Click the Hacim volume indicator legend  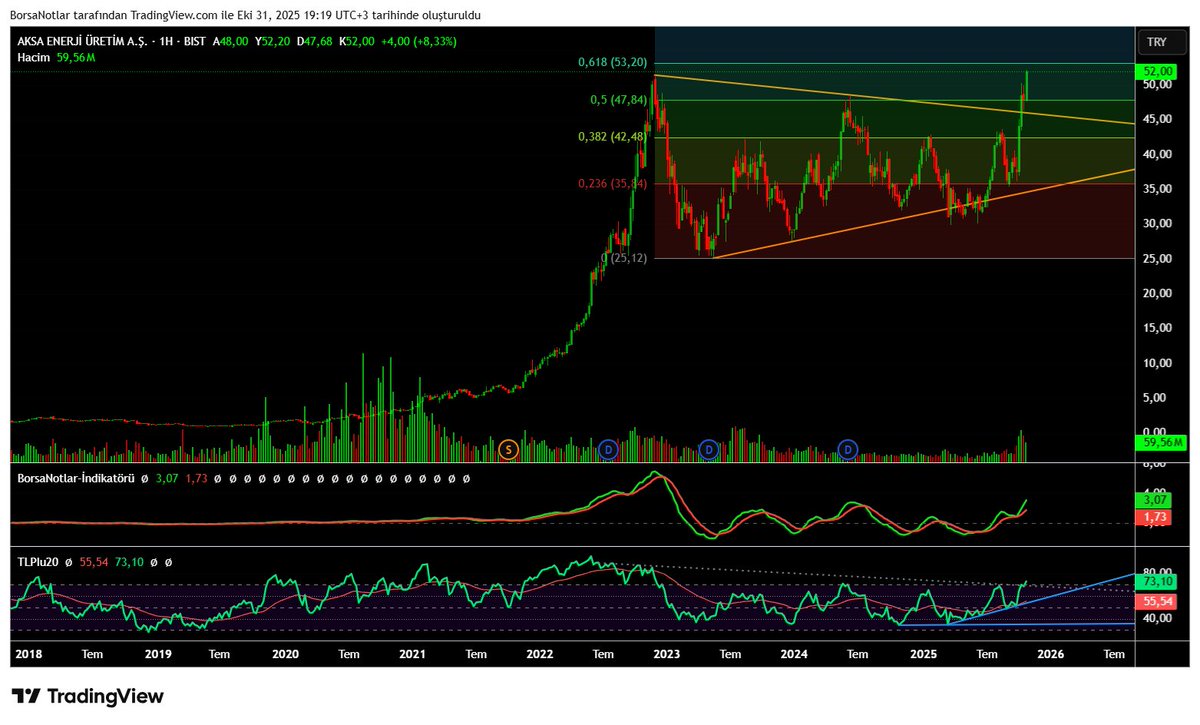(x=35, y=58)
